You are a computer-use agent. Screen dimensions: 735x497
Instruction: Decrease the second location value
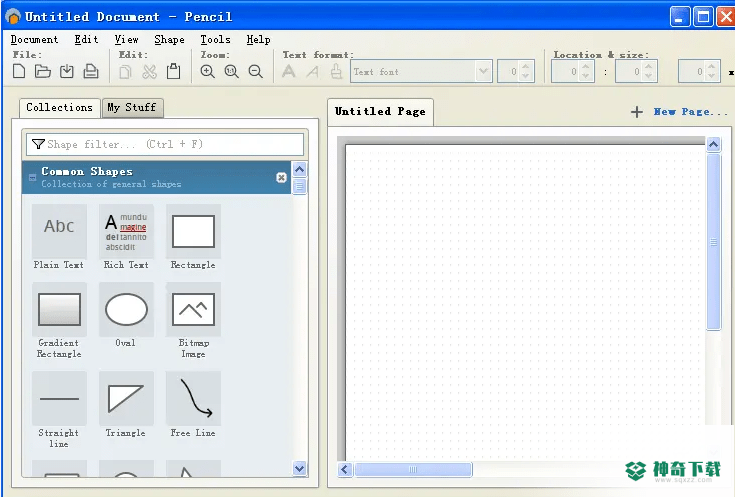[649, 76]
